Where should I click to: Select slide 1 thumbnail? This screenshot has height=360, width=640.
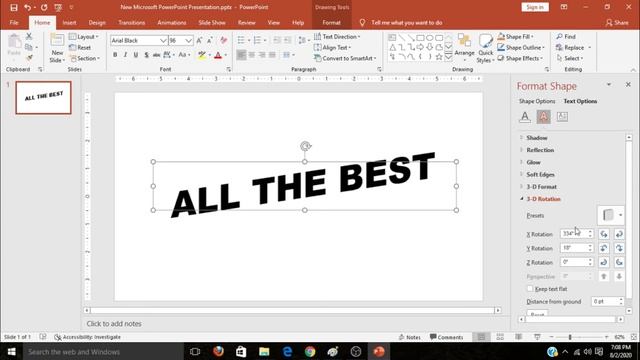[x=43, y=98]
